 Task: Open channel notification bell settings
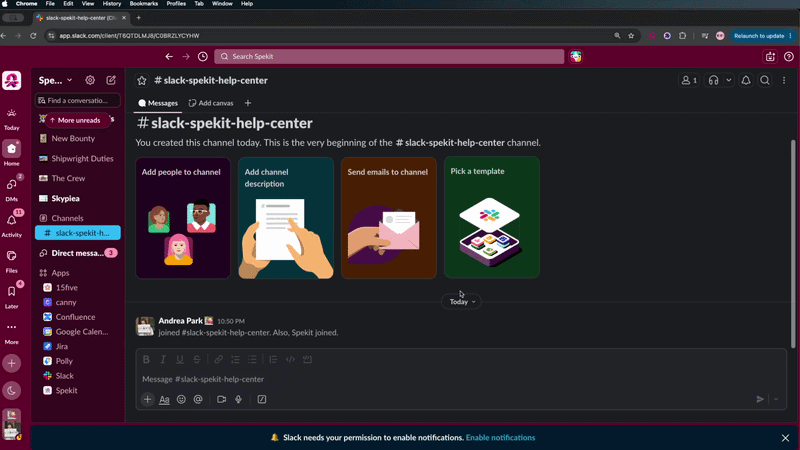coord(746,81)
